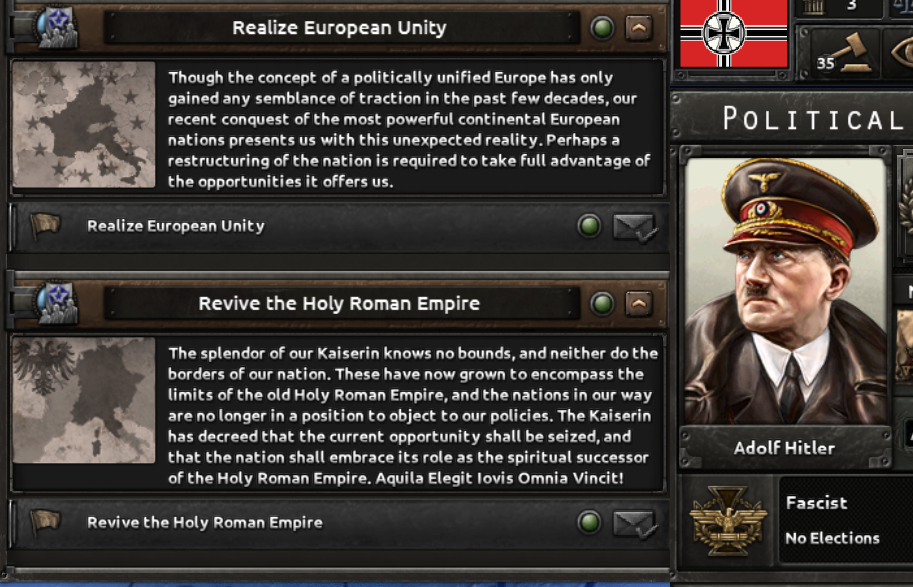Click the flag icon beside Revive Holy Roman Empire decision
The height and width of the screenshot is (587, 913).
[x=45, y=522]
